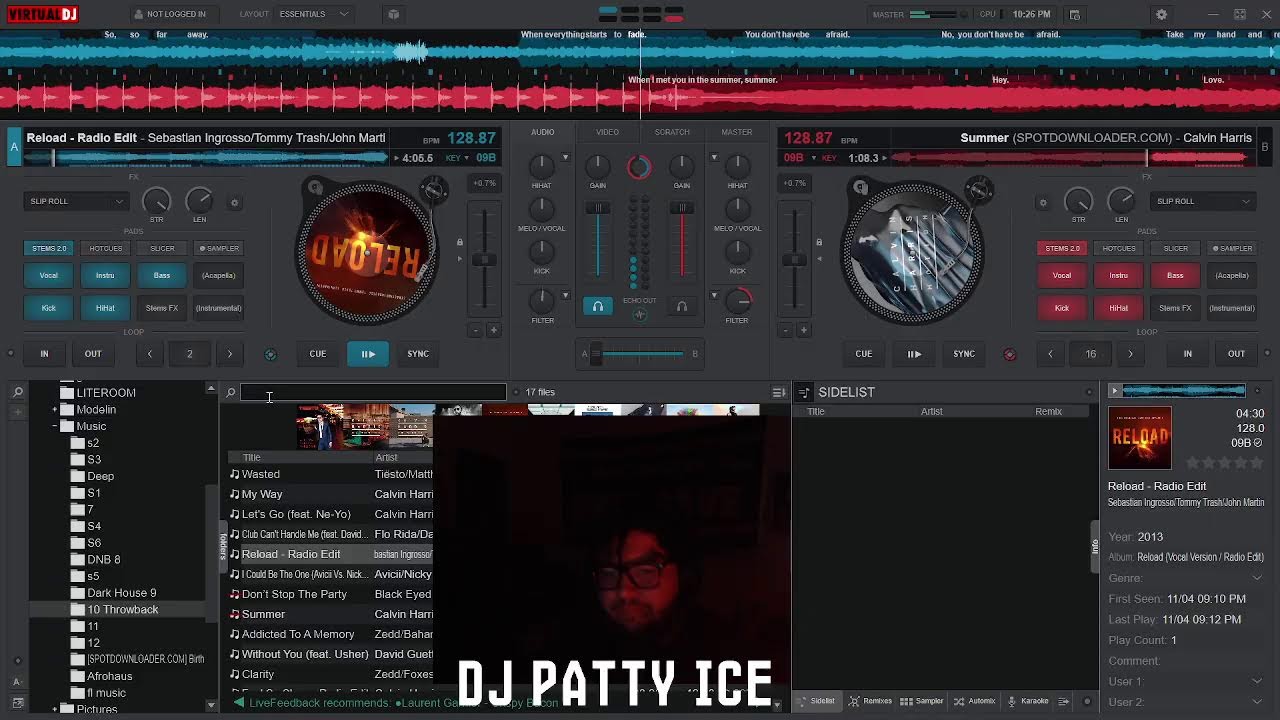Open the Karaoke microphone panel
Image resolution: width=1280 pixels, height=720 pixels.
click(1027, 701)
